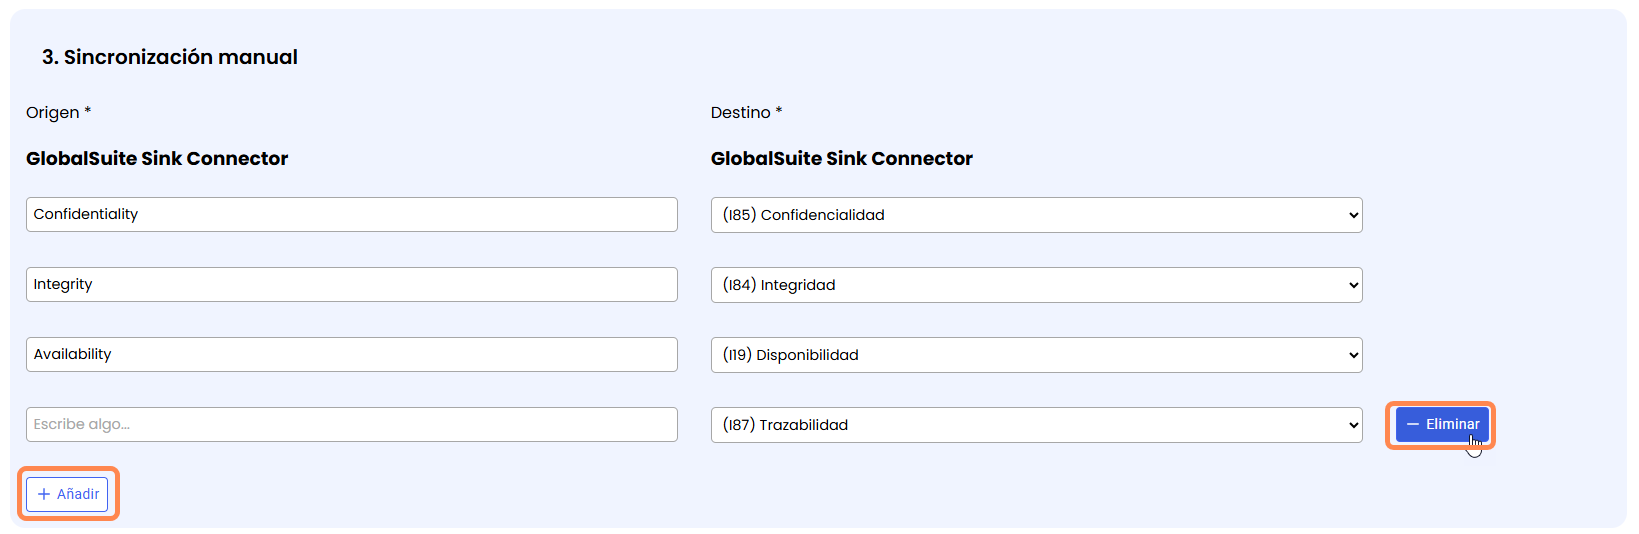Click GlobalSuite Sink Connector heading under Destino
1639x534 pixels.
point(841,158)
